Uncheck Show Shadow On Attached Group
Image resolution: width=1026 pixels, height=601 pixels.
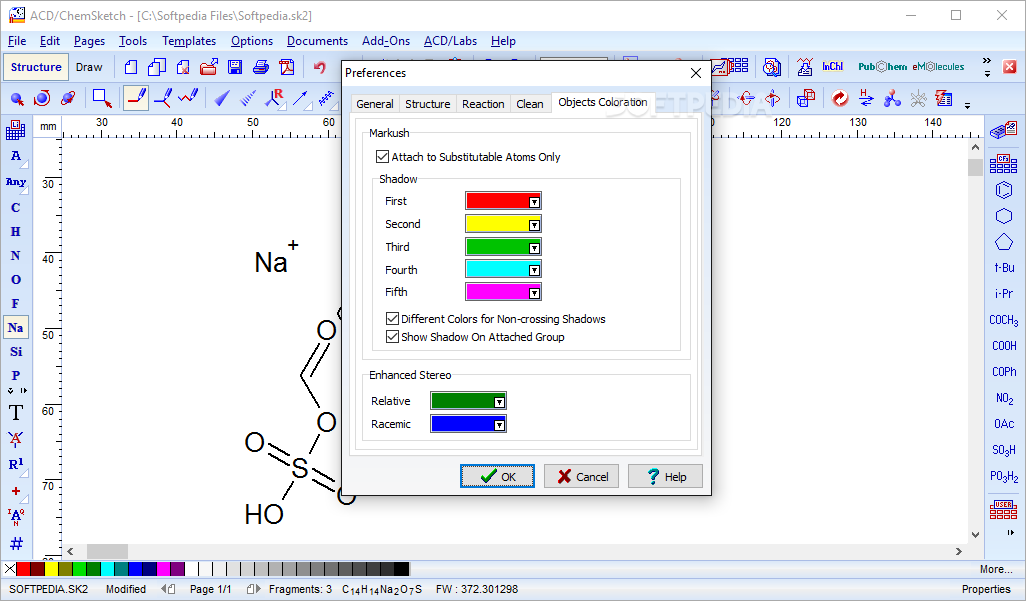tap(476, 337)
